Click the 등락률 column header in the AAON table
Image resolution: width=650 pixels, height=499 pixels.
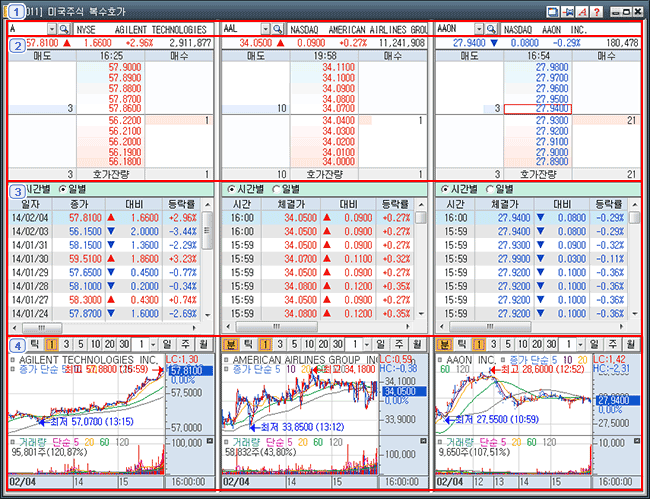(609, 204)
